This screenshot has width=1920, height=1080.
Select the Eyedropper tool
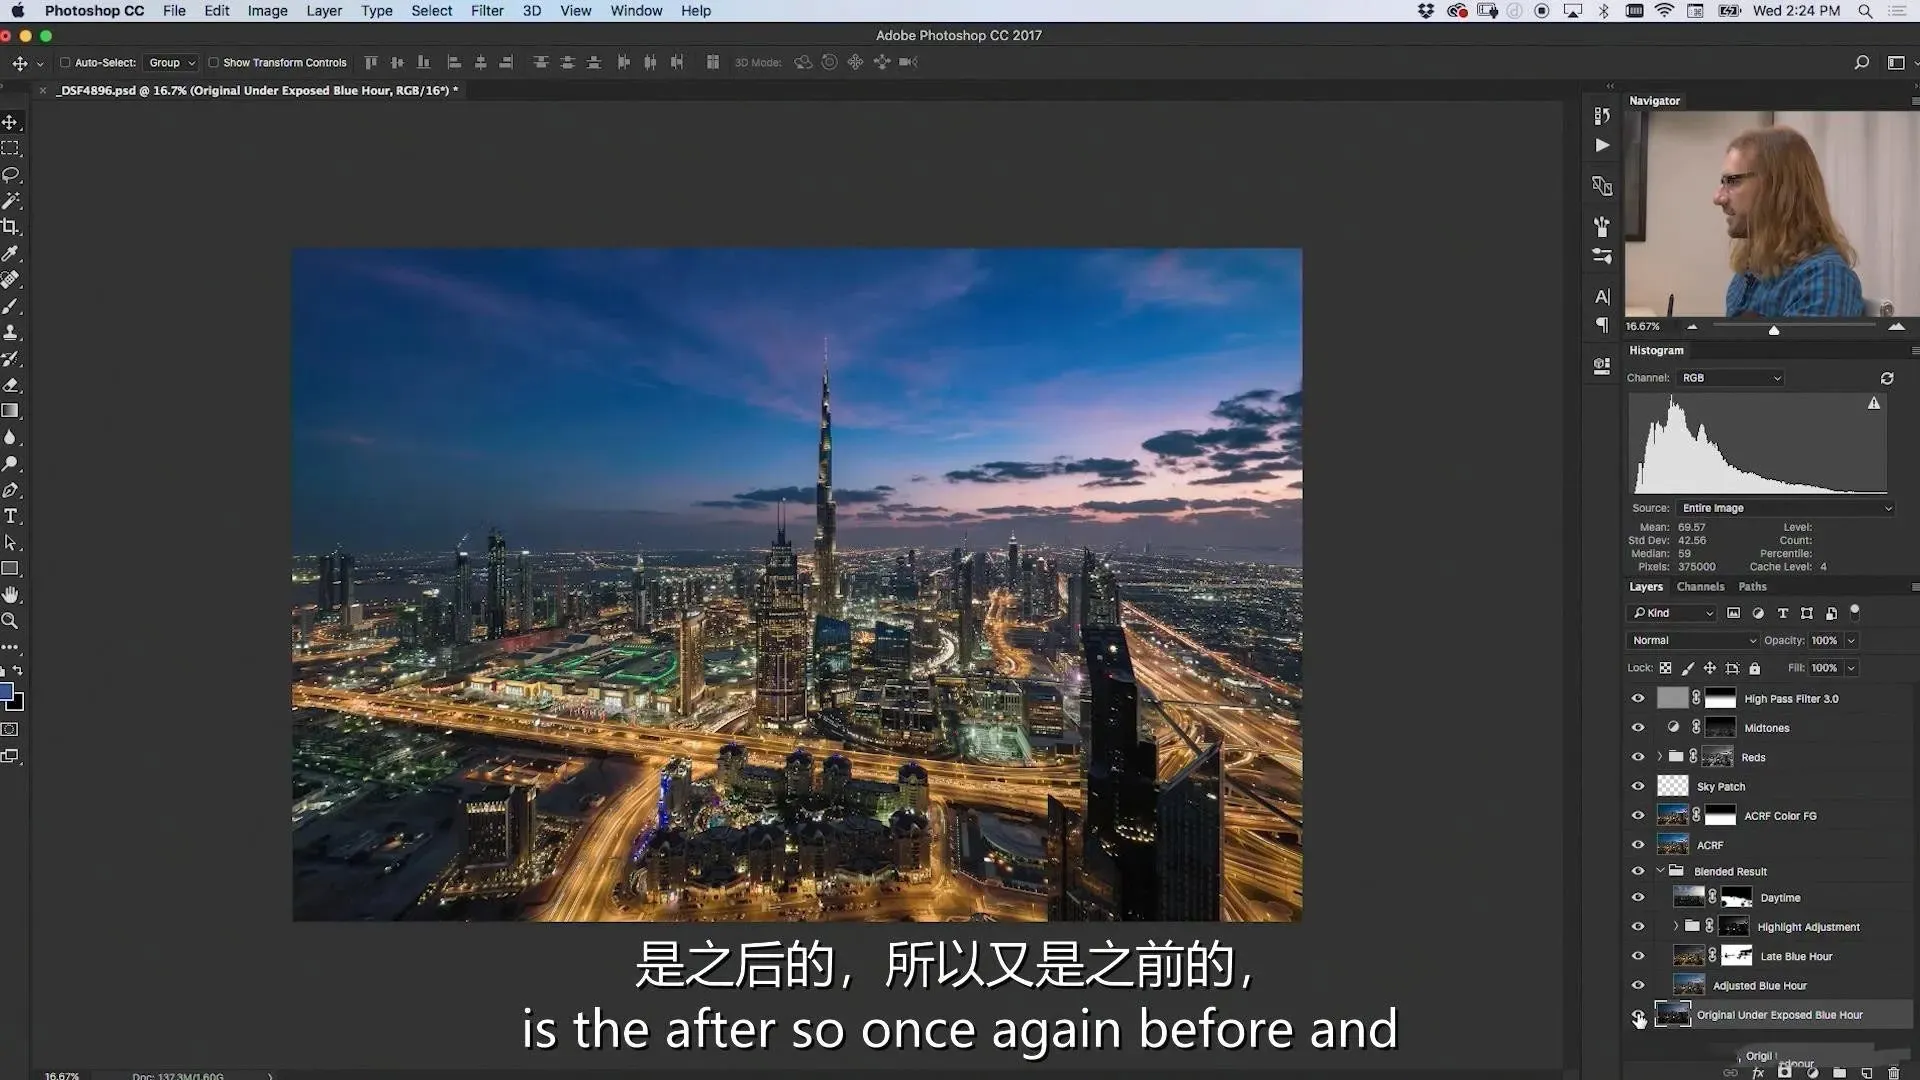[x=11, y=254]
